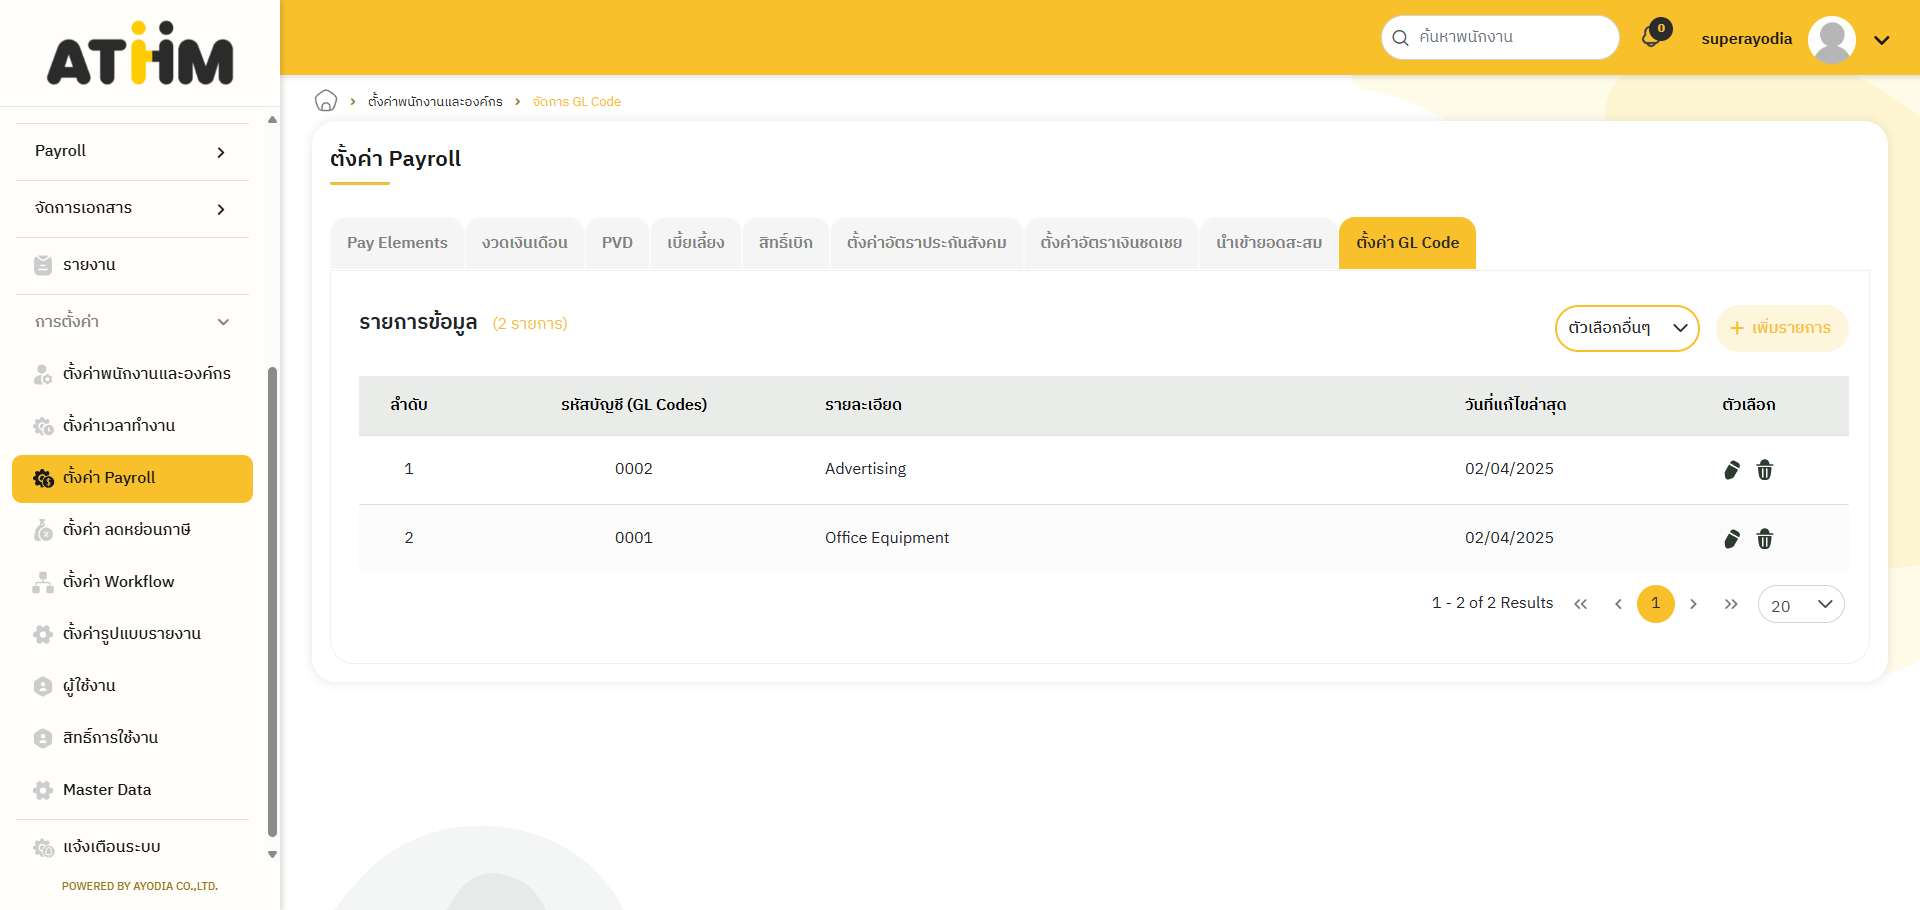The width and height of the screenshot is (1920, 910).
Task: Click the ตั้งค่าพนักงานและองค์กร breadcrumb link
Action: [435, 102]
